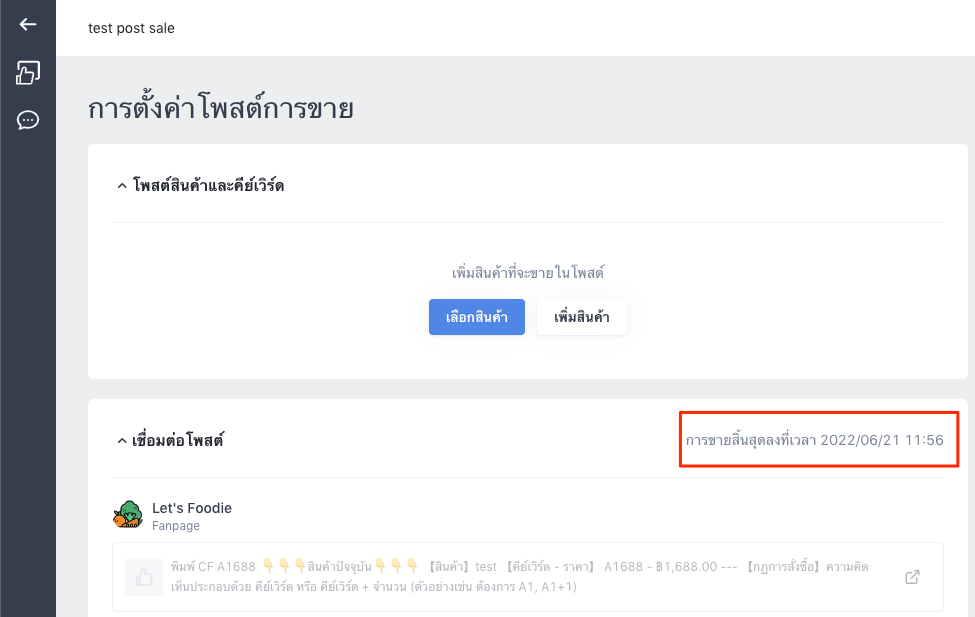975x617 pixels.
Task: Click the โพสต์สินค้าและคีย์เวิร์ด section heading
Action: [x=208, y=185]
